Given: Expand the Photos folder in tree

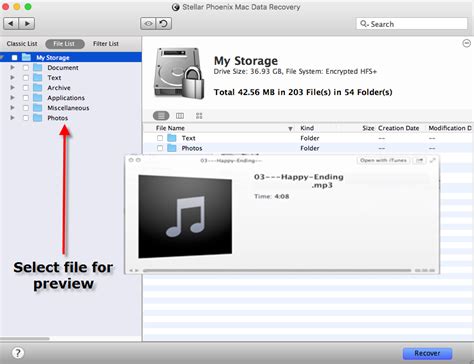Looking at the screenshot, I should tap(12, 118).
